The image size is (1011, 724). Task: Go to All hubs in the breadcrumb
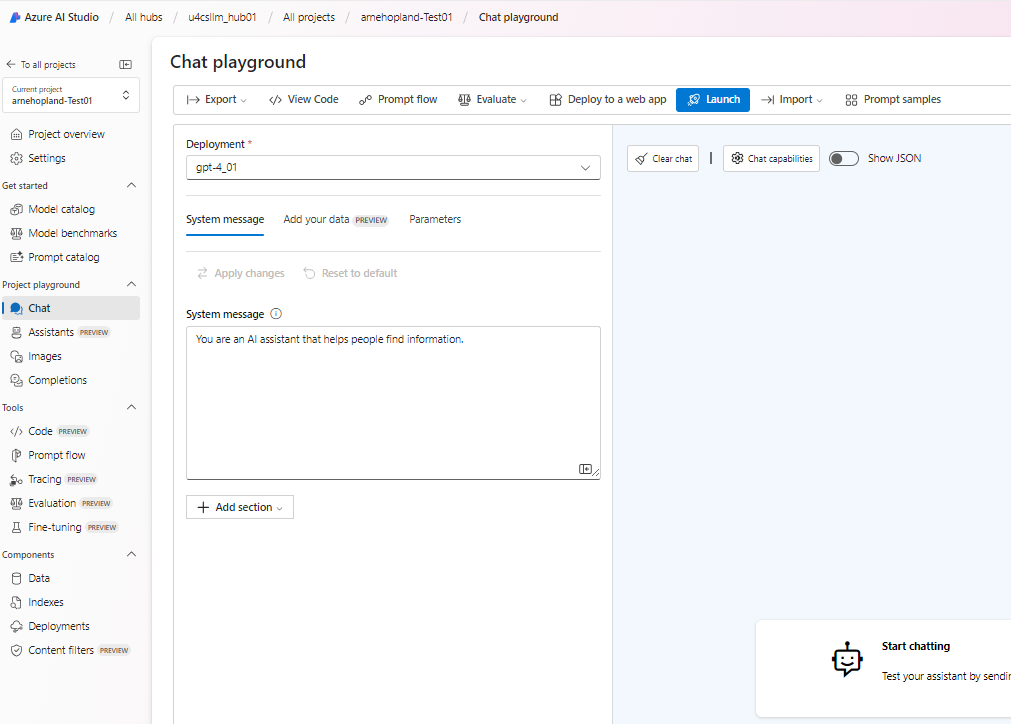[x=144, y=17]
